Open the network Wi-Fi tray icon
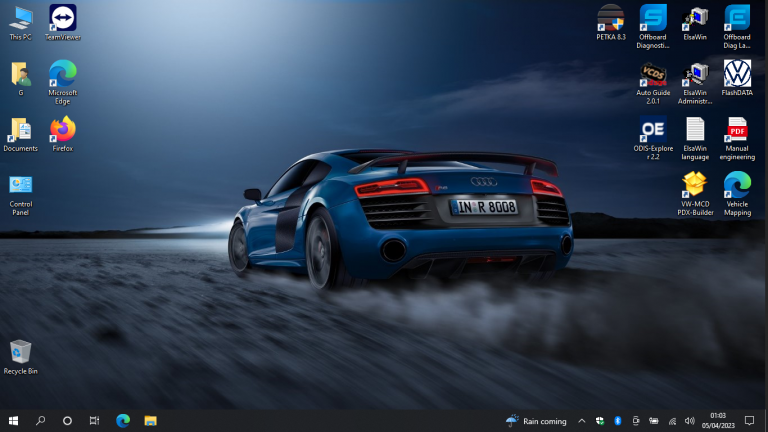Image resolution: width=768 pixels, height=432 pixels. pos(671,421)
